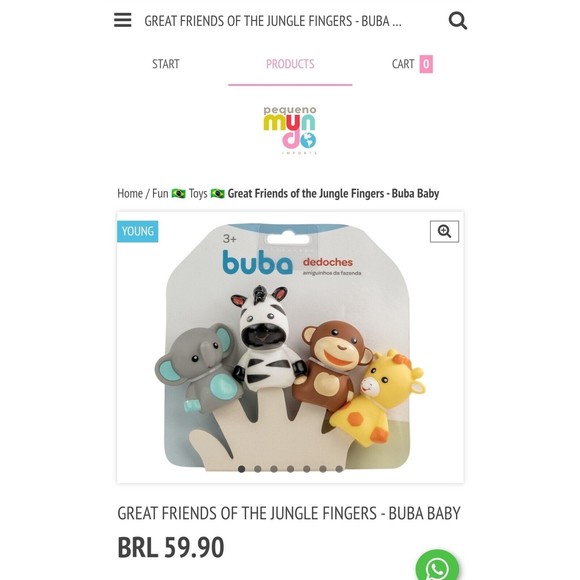Open cart item count badge
Screen dimensions: 580x580
click(426, 64)
